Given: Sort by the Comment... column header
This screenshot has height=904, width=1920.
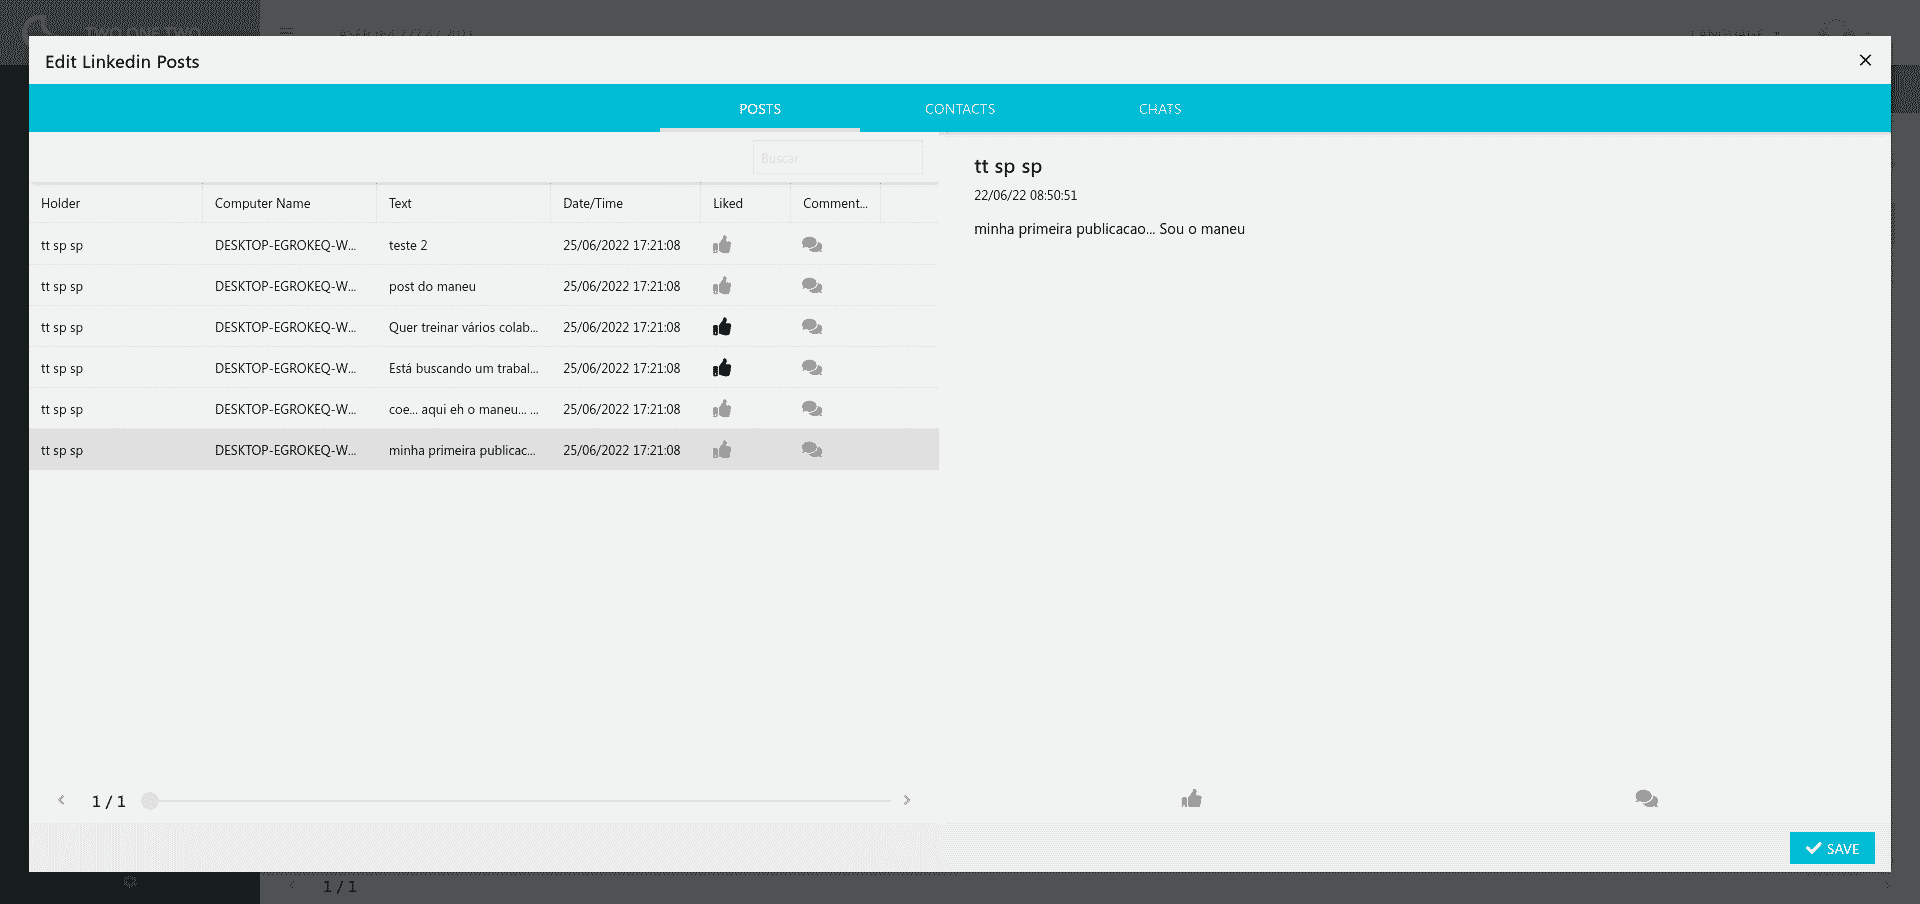Looking at the screenshot, I should coord(835,203).
